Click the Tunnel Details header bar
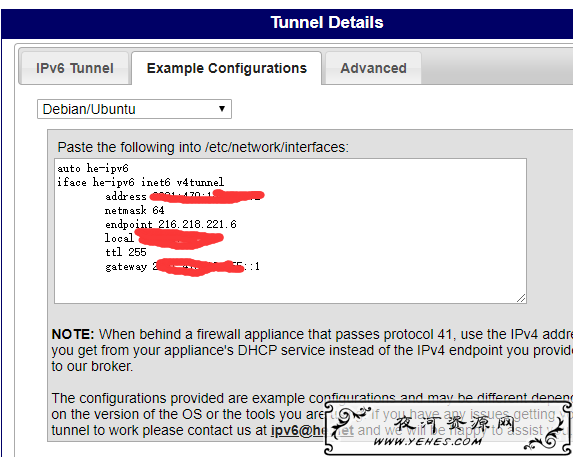Screen dimensions: 573x457 coord(287,23)
